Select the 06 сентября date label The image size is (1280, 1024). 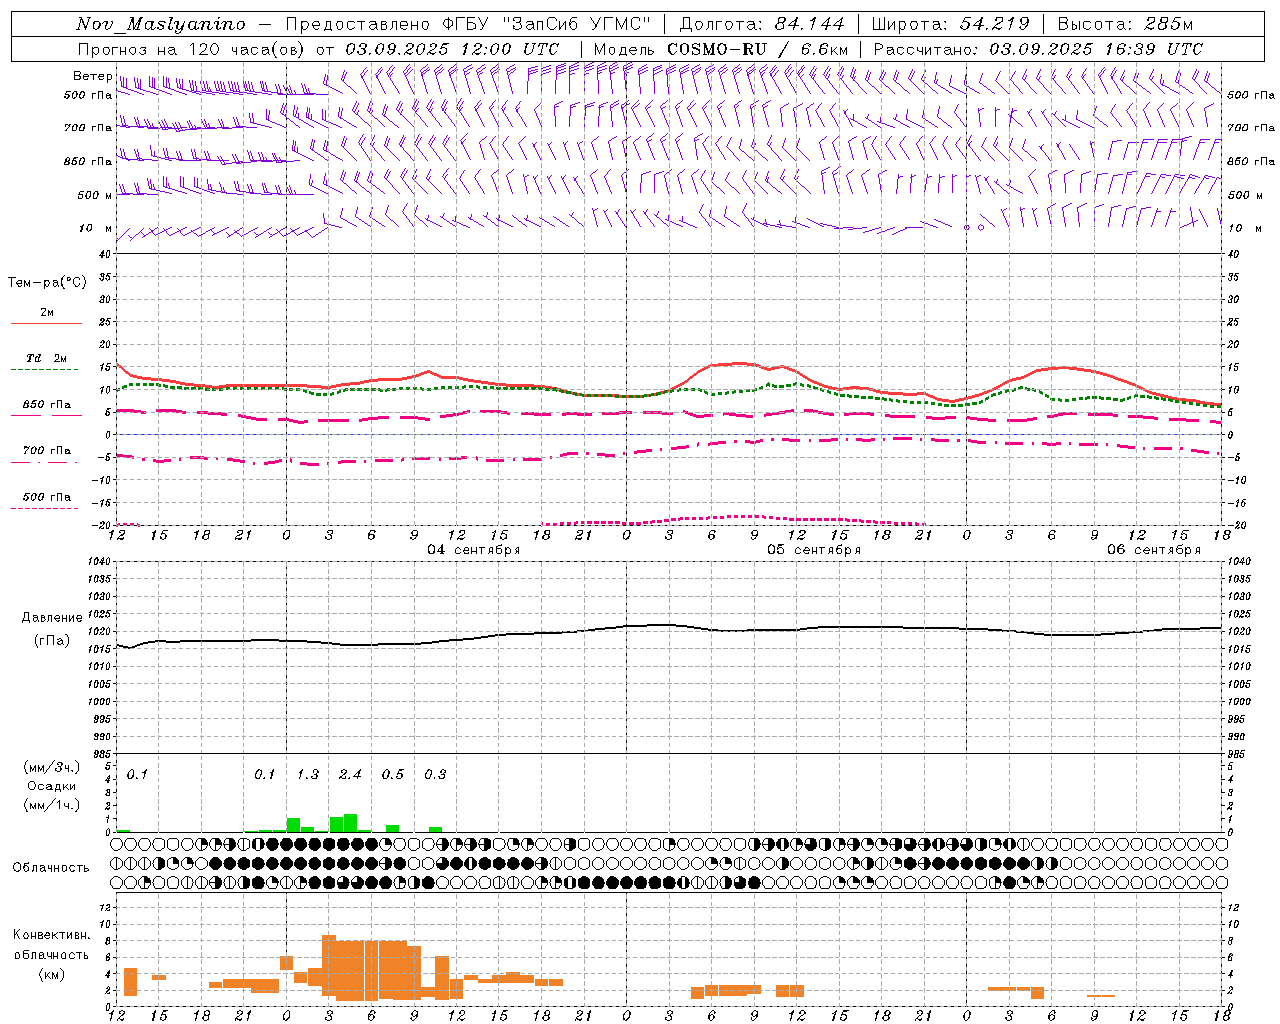(x=1154, y=550)
